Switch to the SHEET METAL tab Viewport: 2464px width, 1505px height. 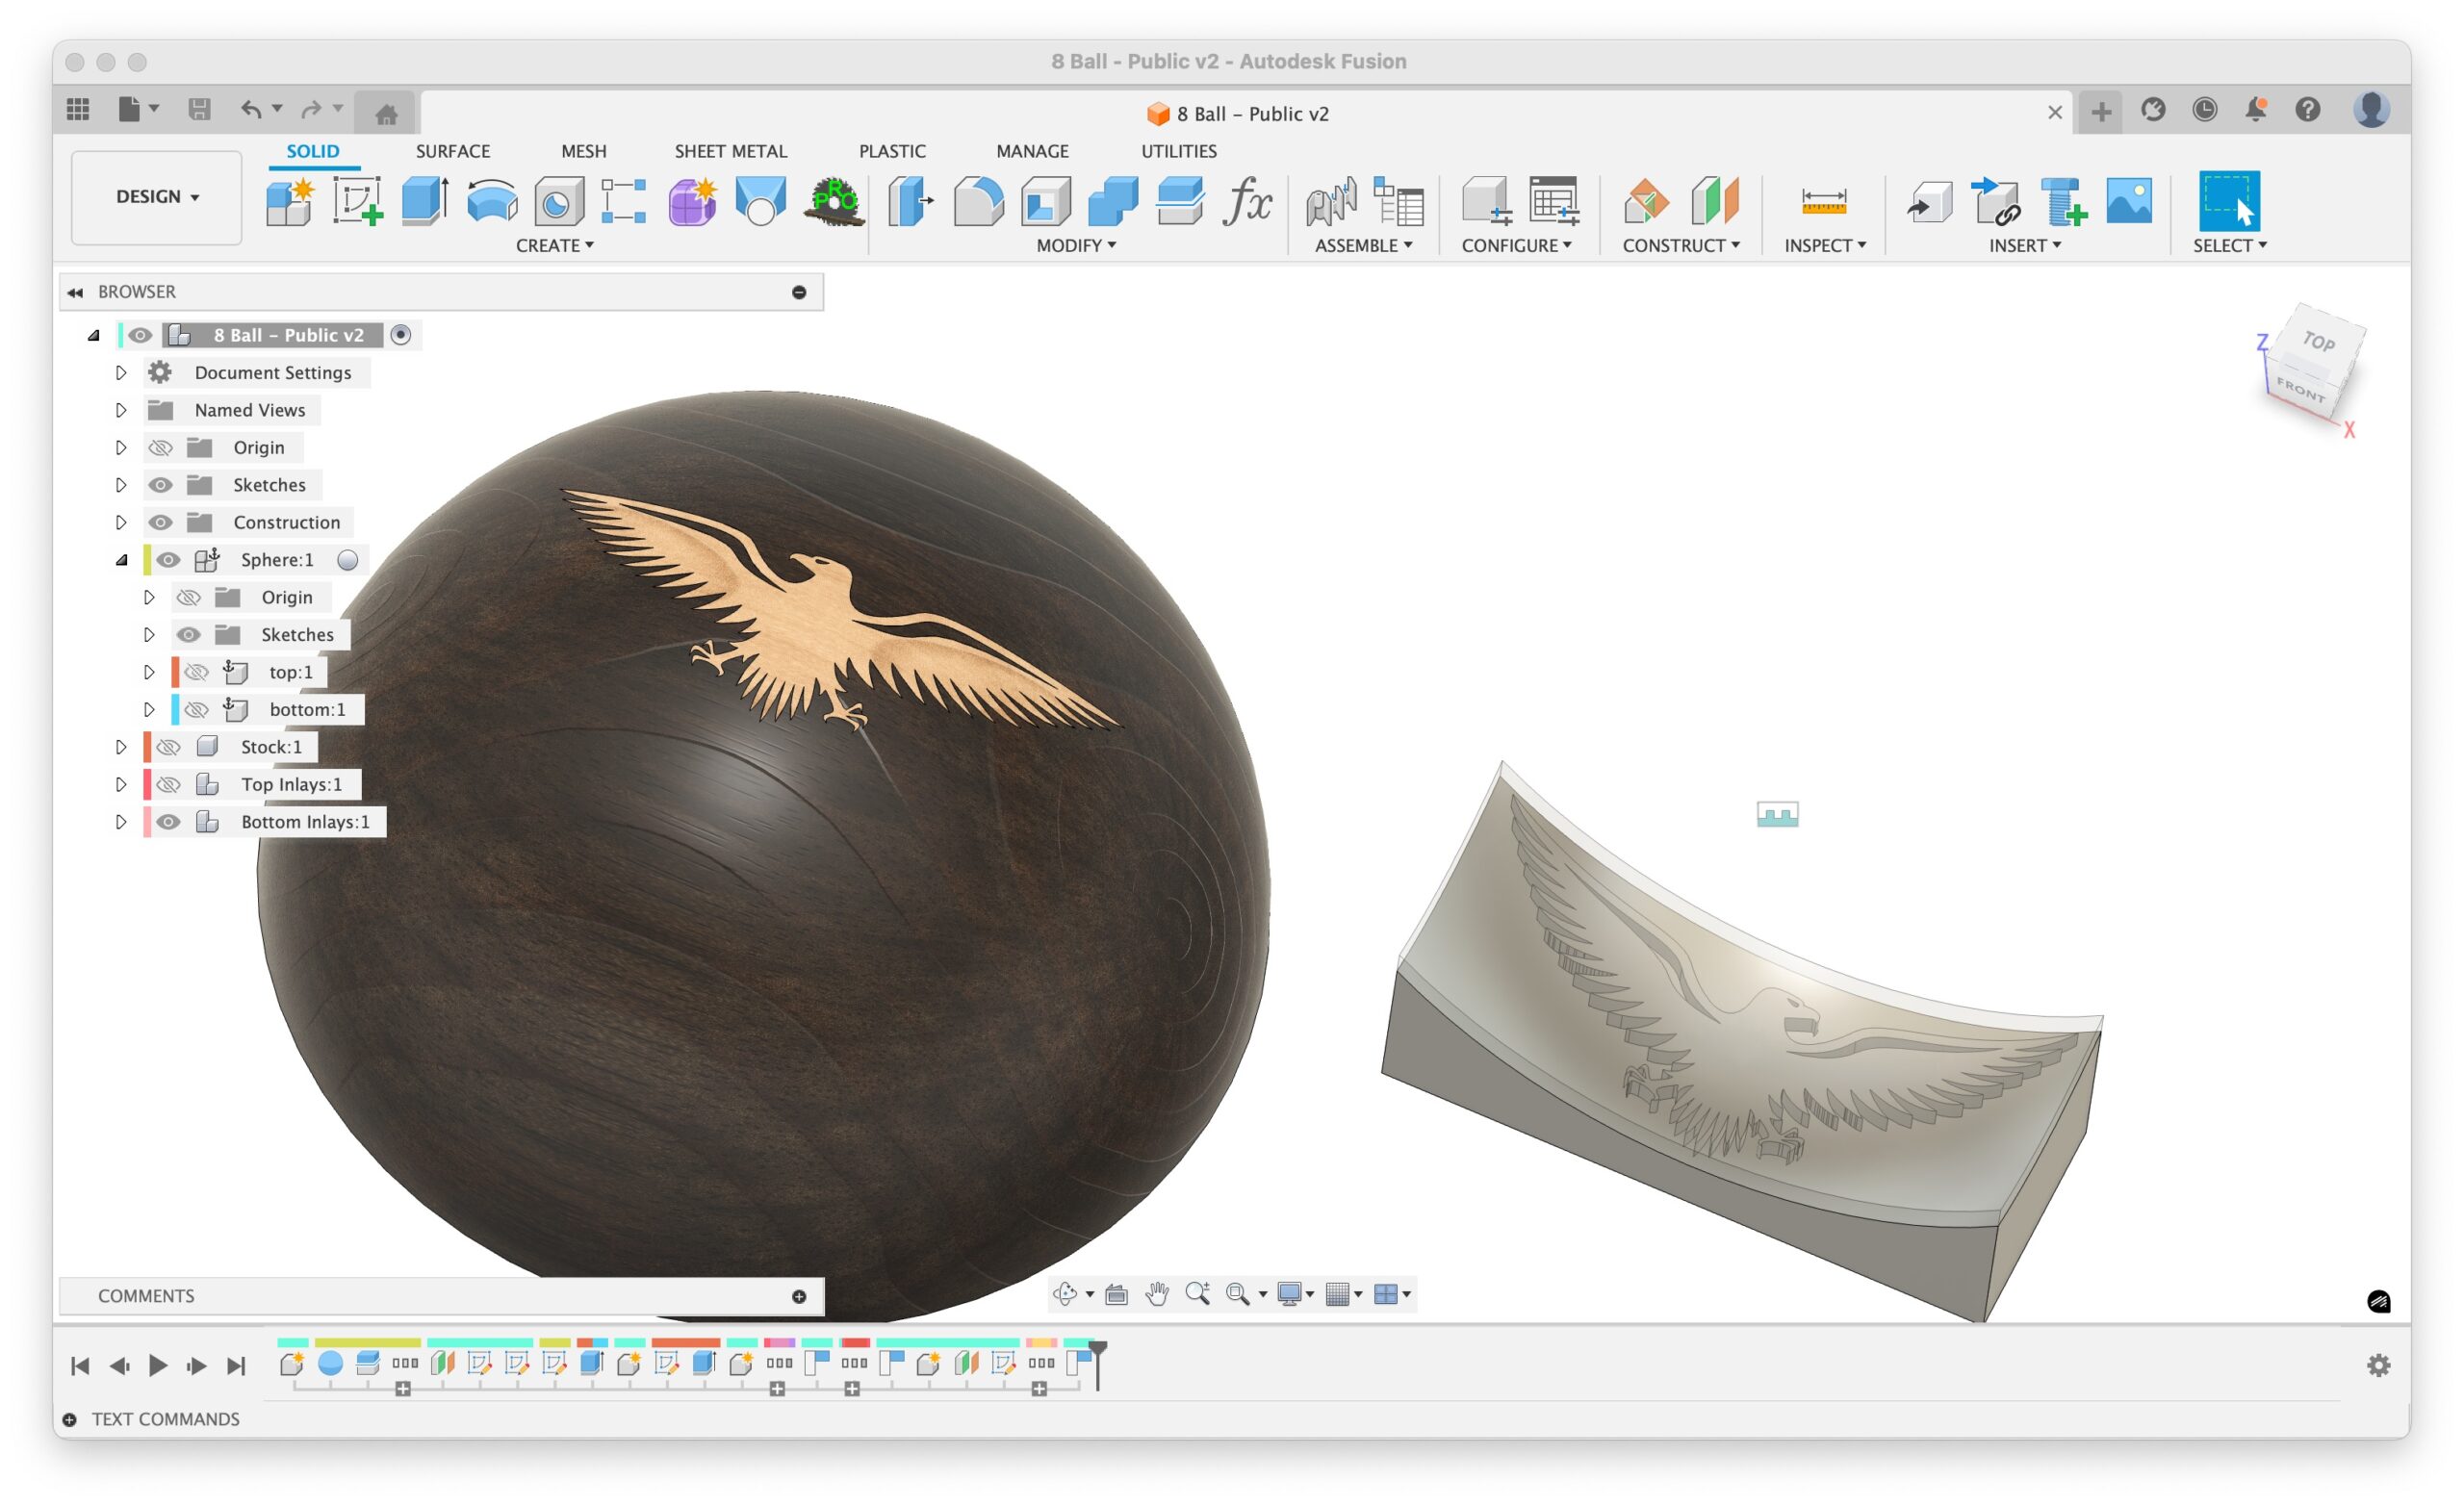pyautogui.click(x=730, y=151)
